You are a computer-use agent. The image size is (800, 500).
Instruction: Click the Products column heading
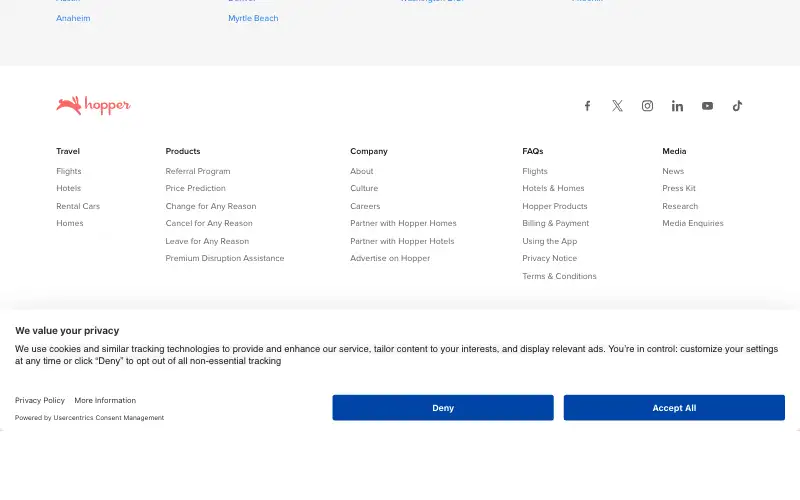click(x=183, y=151)
